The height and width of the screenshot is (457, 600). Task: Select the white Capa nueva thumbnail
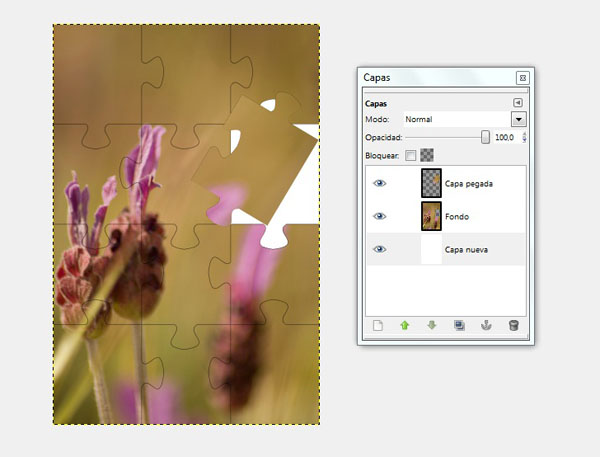coord(431,249)
